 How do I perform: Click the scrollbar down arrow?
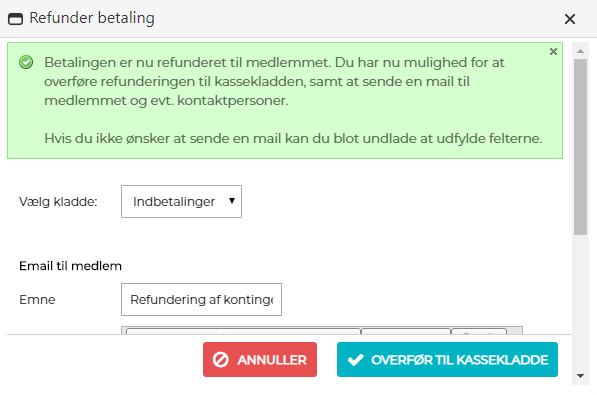click(x=580, y=376)
